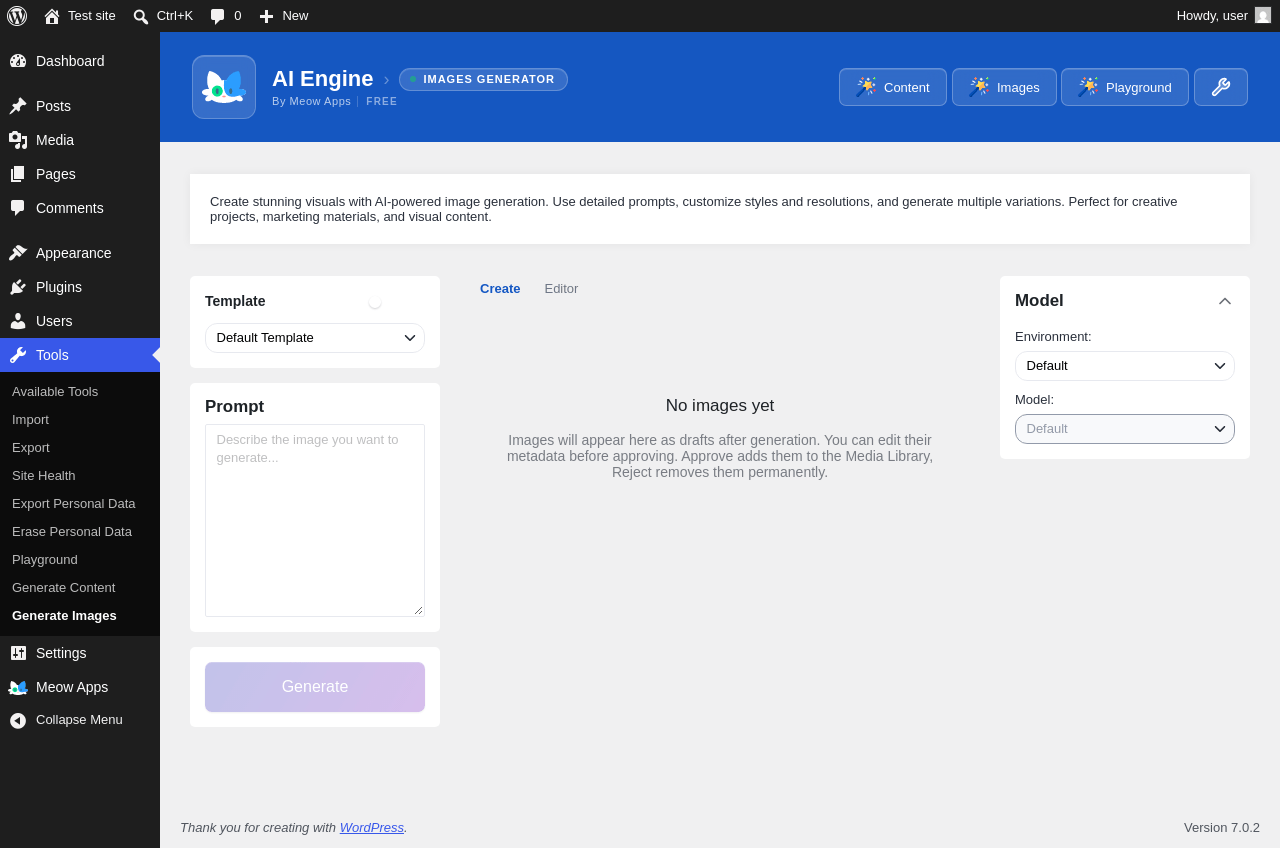Image resolution: width=1280 pixels, height=848 pixels.
Task: Click the Appearance brush icon
Action: [18, 253]
